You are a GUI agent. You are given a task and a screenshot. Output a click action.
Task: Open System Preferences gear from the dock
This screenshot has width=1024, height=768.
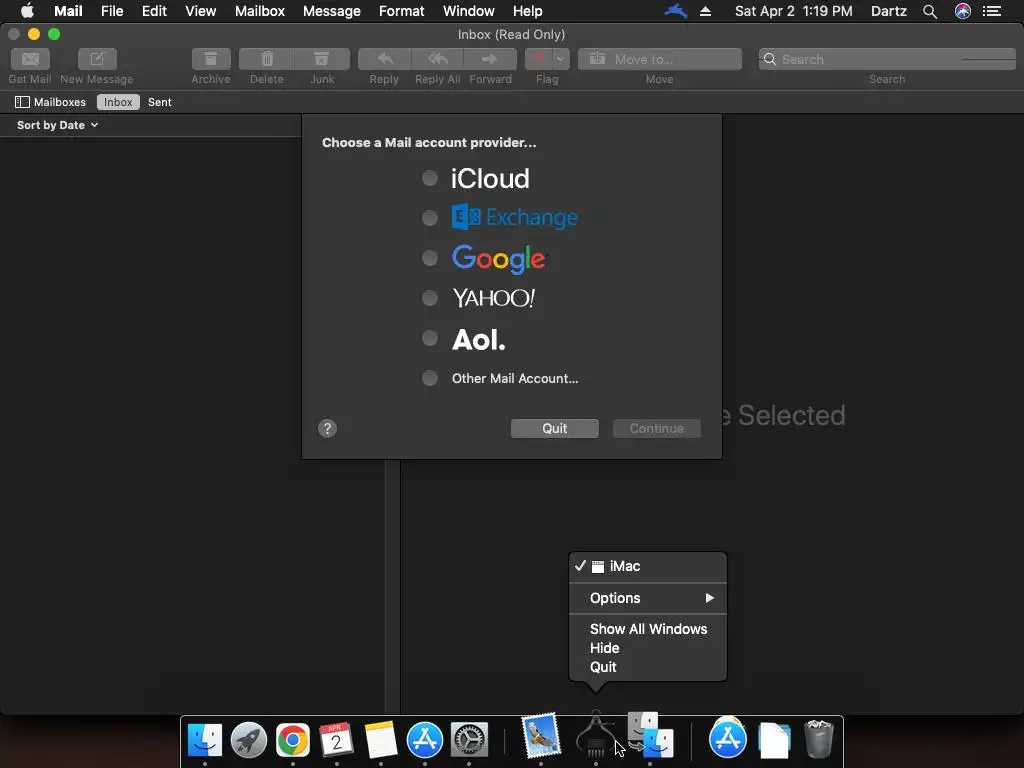point(469,740)
